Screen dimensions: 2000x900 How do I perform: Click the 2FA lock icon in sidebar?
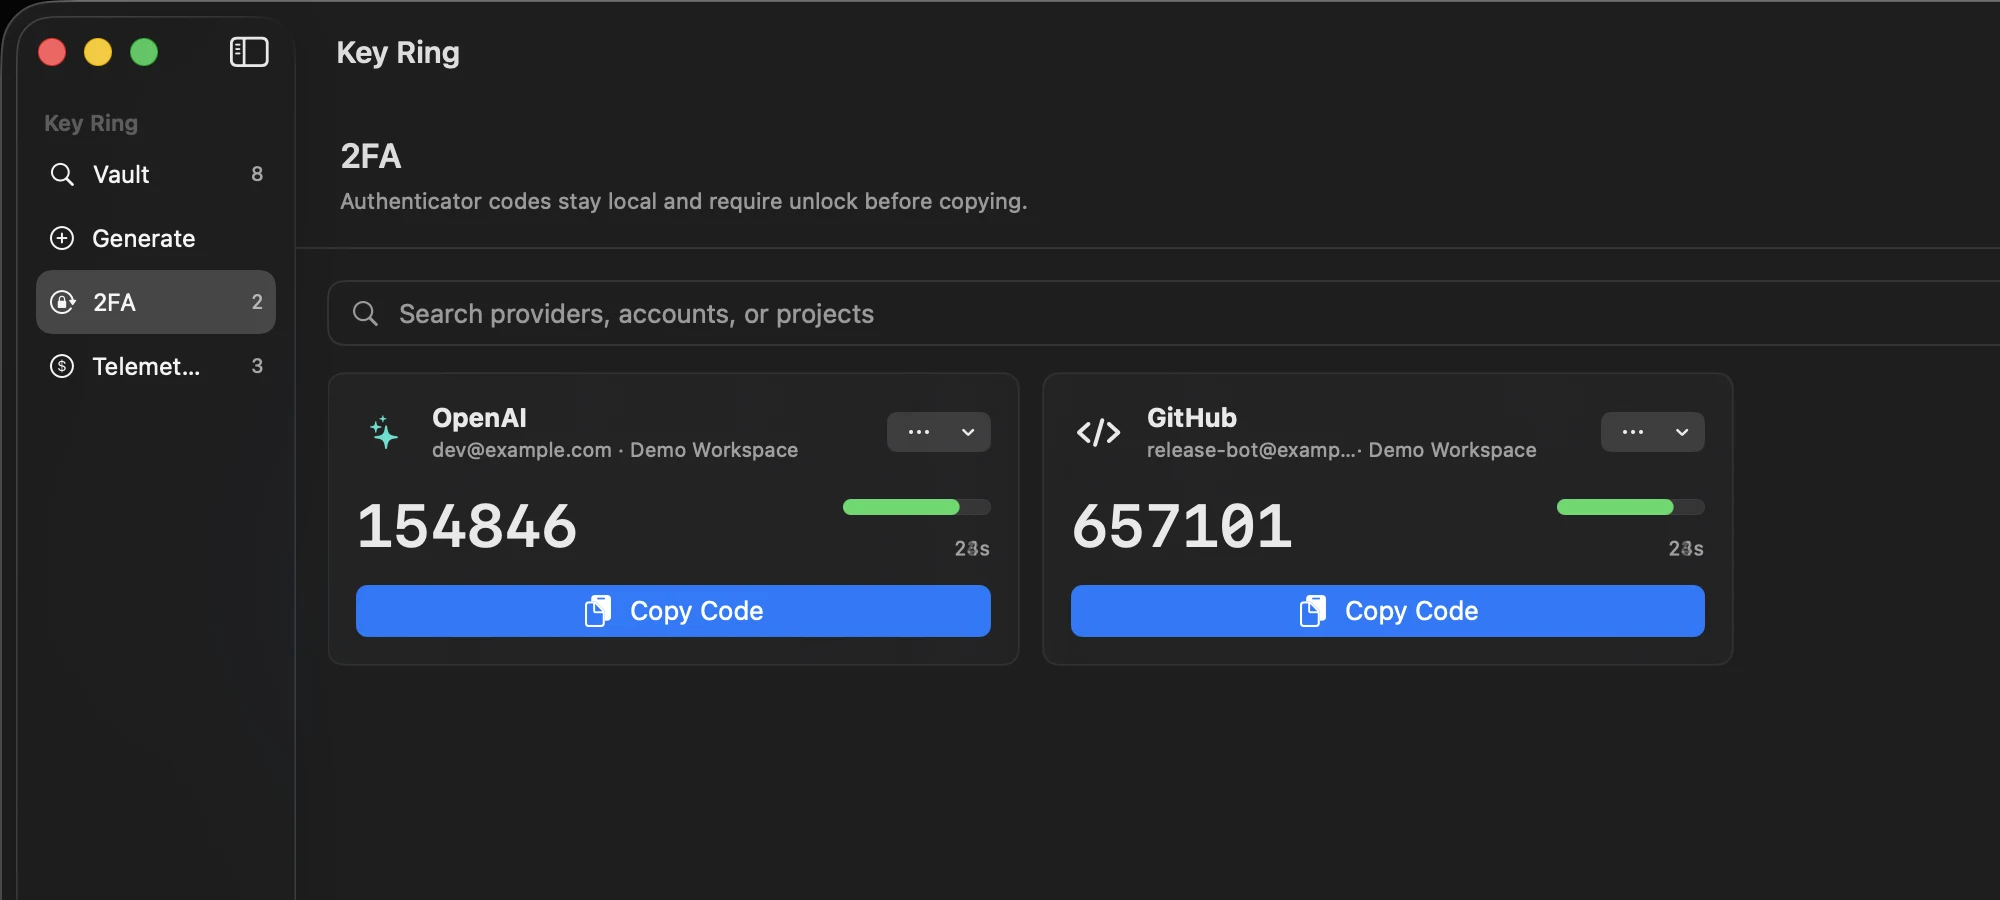point(62,302)
